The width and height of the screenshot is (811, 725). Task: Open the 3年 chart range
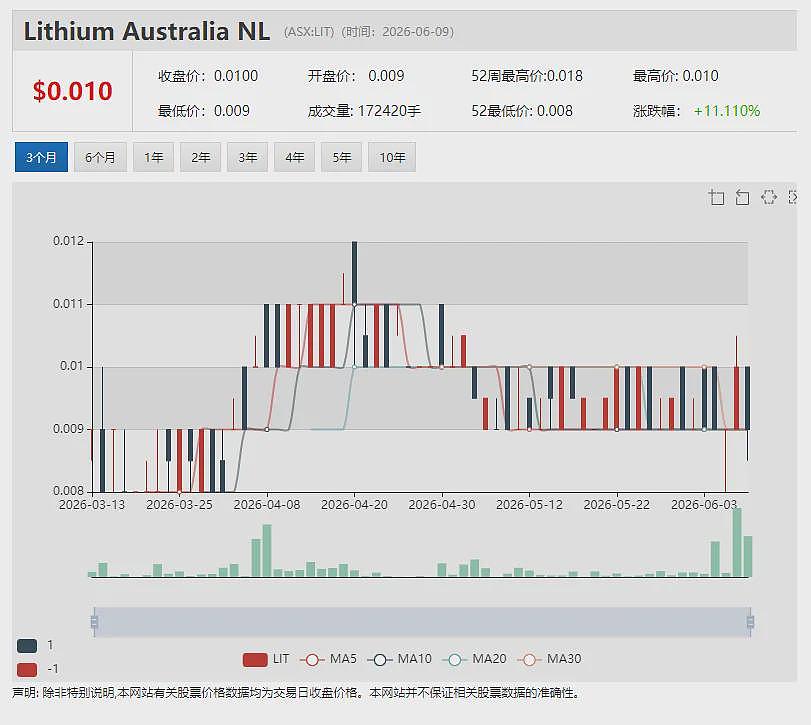click(248, 157)
